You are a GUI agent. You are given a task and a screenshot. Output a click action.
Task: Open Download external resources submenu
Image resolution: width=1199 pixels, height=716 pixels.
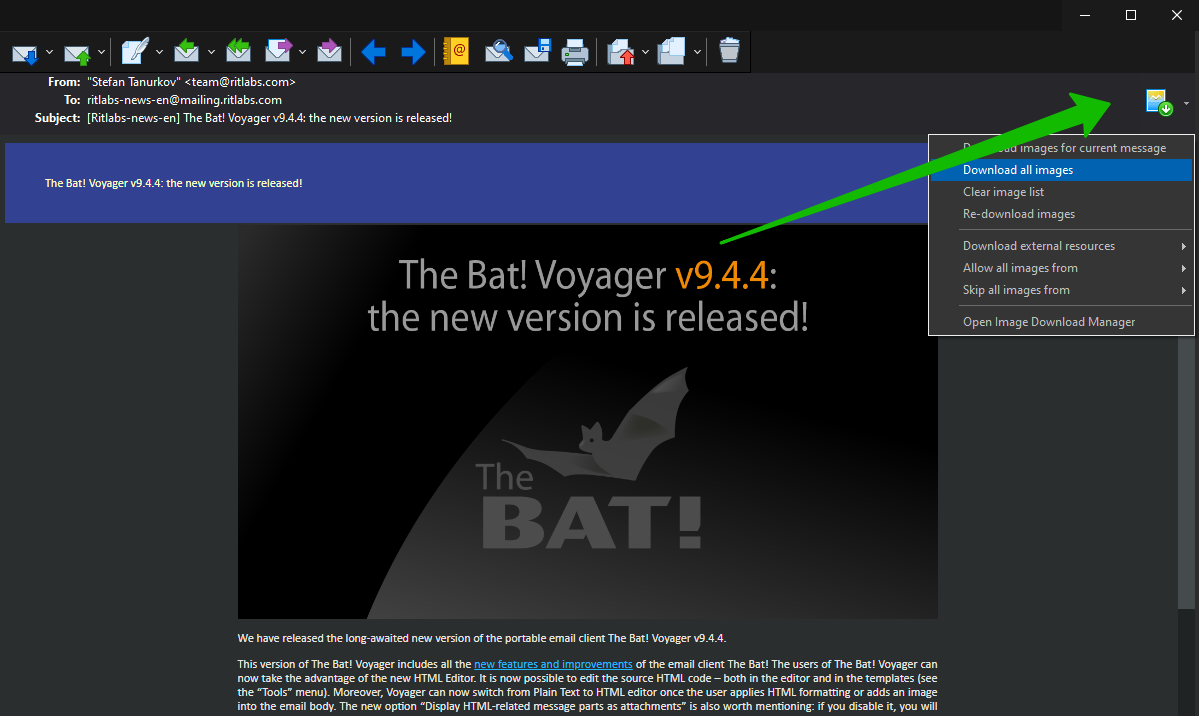(x=1061, y=246)
